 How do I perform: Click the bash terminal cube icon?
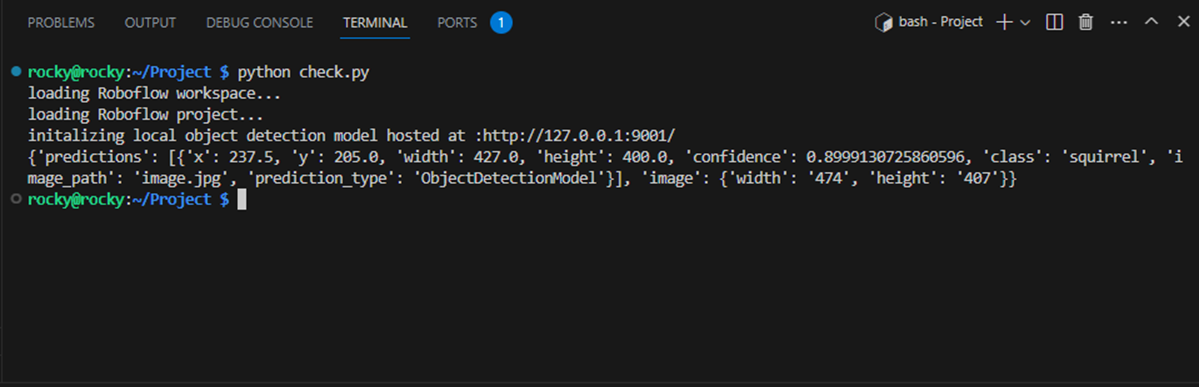(883, 23)
